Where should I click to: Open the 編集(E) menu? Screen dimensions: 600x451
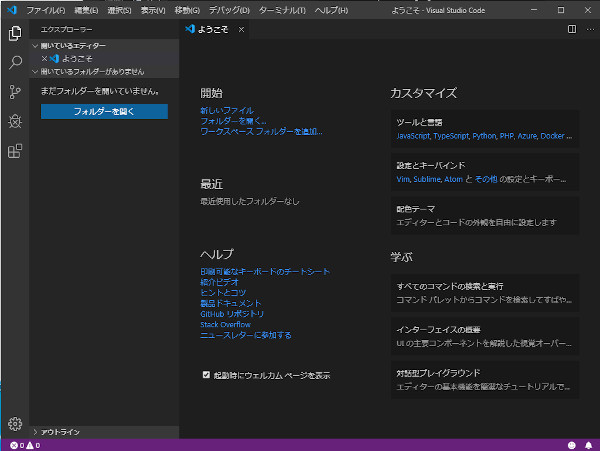(x=86, y=10)
